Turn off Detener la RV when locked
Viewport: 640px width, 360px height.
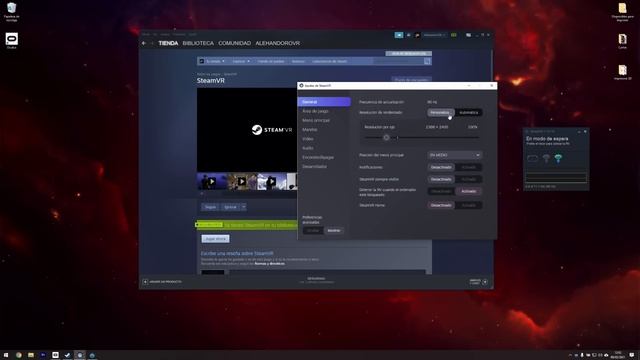[x=441, y=191]
